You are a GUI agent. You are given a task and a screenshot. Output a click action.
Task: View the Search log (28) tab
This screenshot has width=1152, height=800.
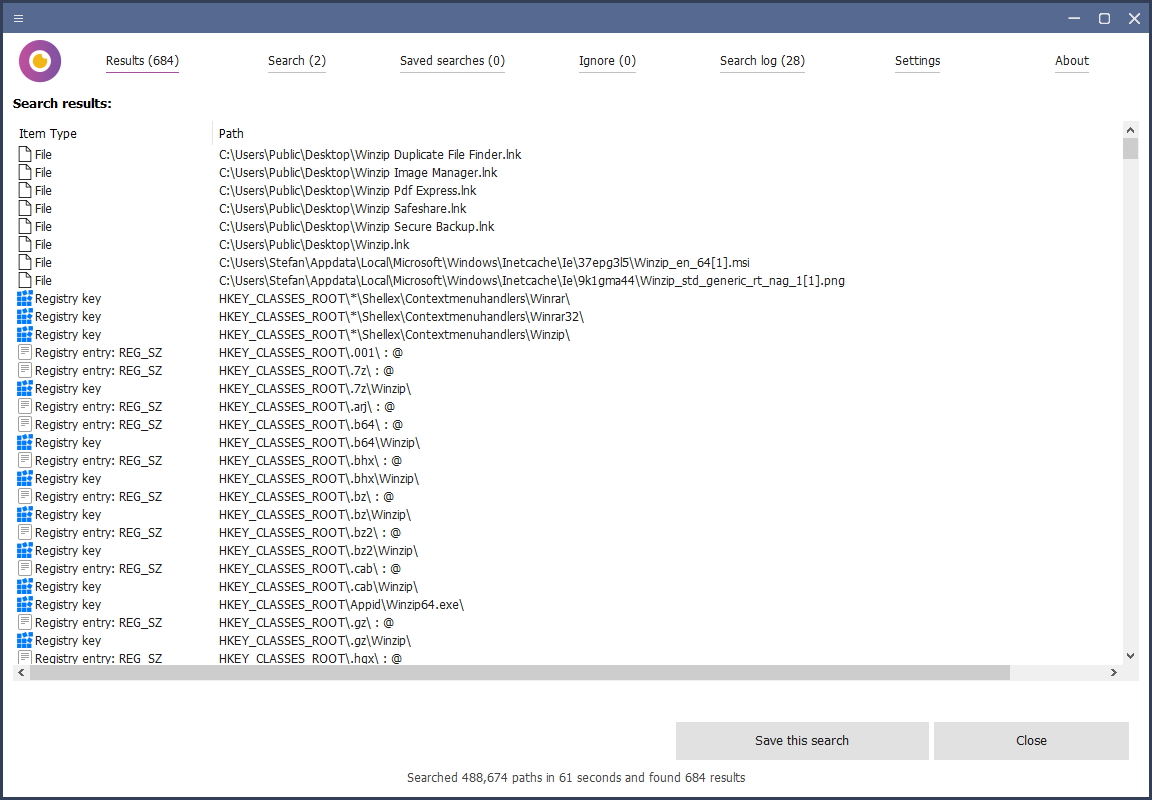pos(763,61)
